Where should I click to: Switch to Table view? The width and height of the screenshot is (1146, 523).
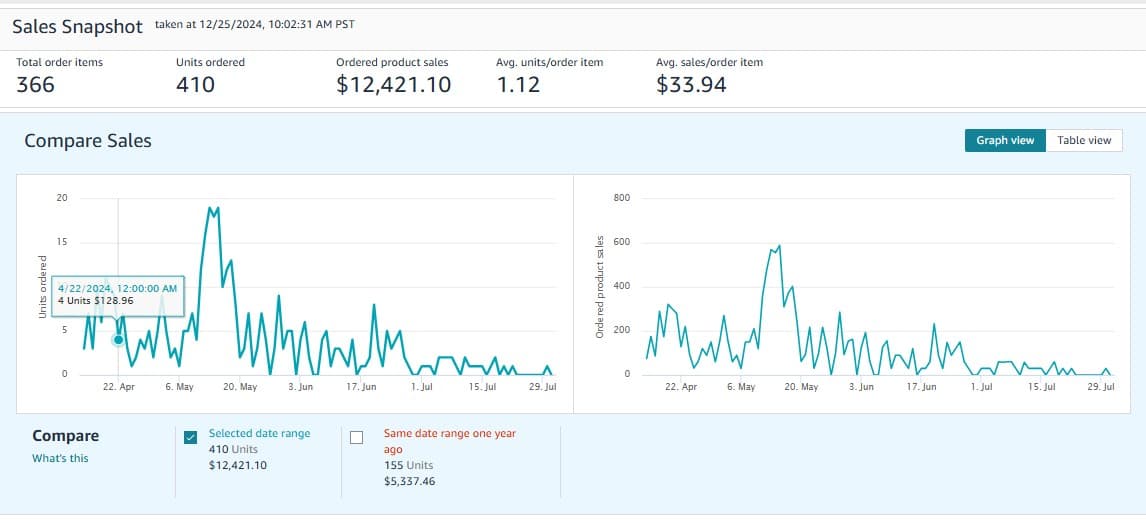coord(1084,140)
